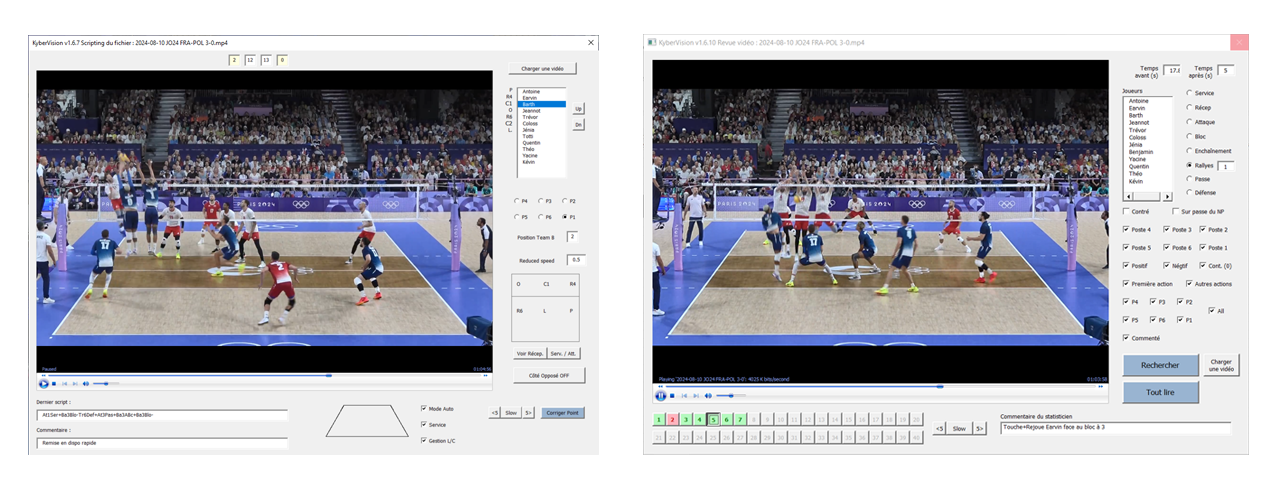Jump to rally number 2 marker
The image size is (1280, 494).
(671, 419)
